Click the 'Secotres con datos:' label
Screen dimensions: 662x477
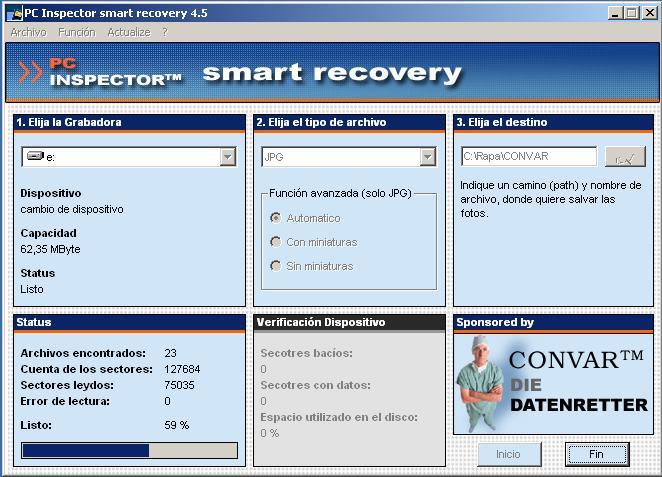315,385
